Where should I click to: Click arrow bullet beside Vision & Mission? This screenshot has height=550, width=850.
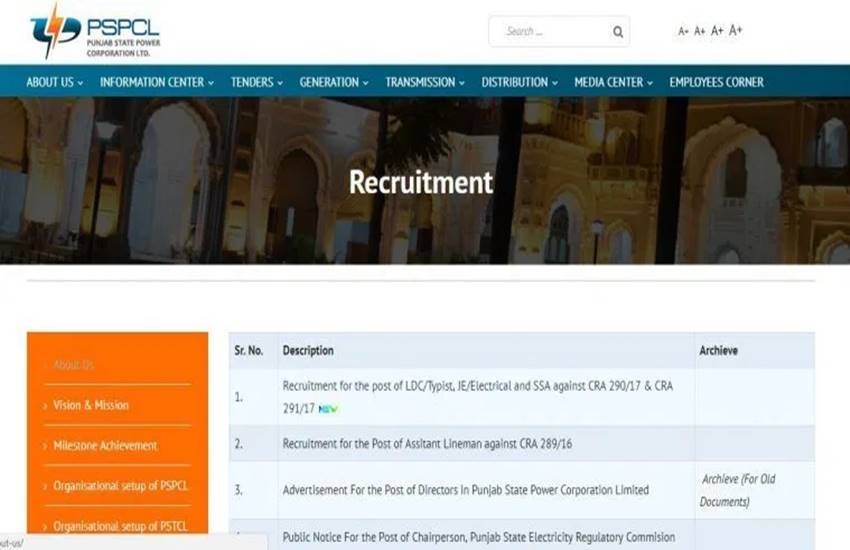point(45,406)
